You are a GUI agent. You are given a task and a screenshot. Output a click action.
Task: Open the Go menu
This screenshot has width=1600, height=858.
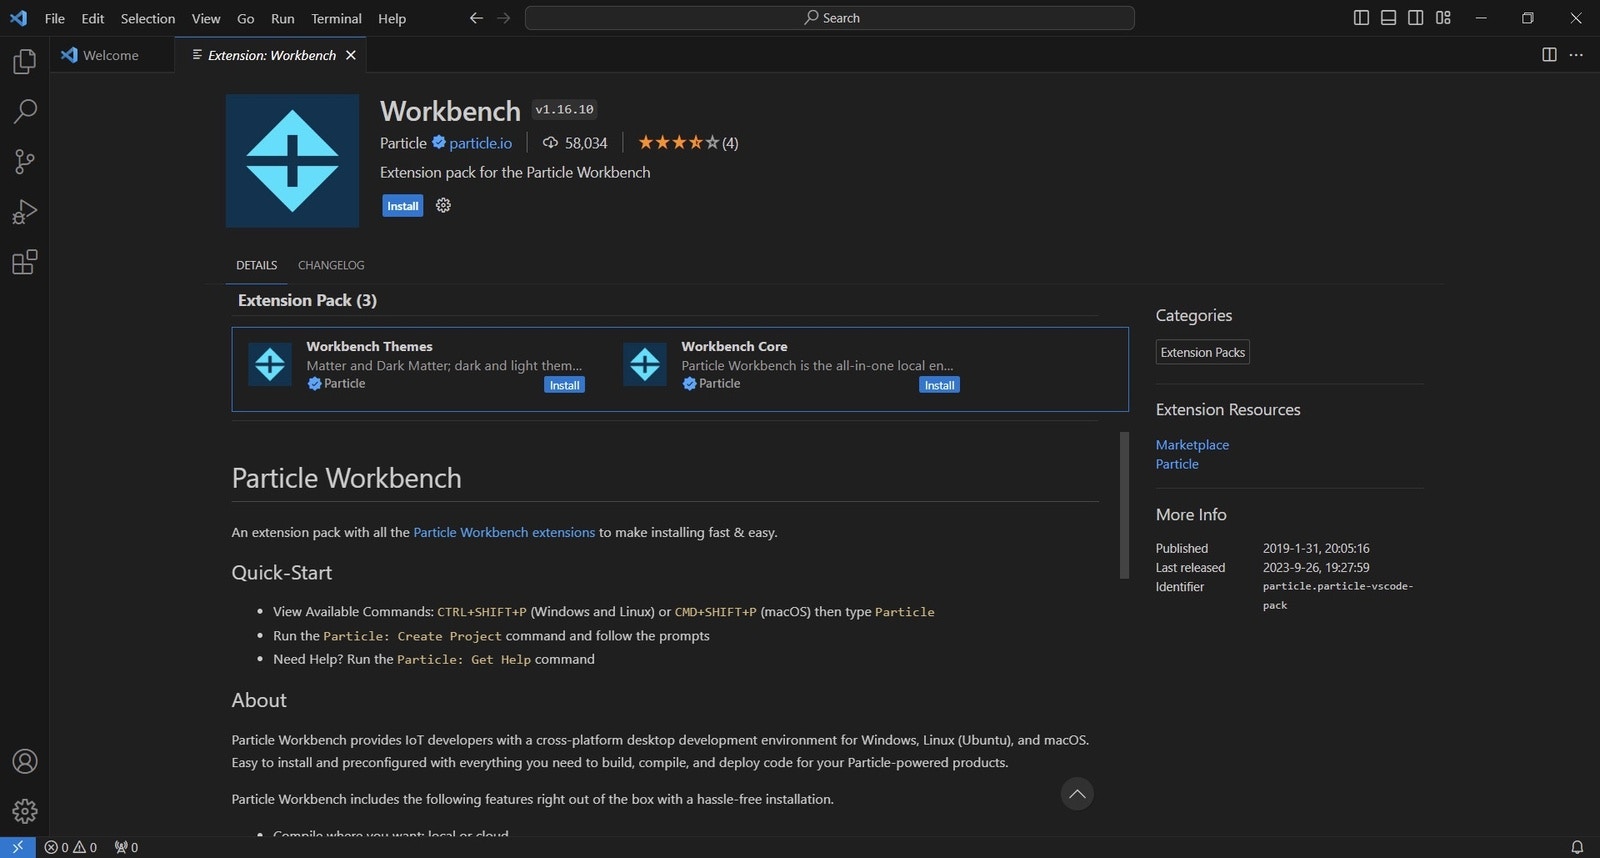[x=246, y=18]
